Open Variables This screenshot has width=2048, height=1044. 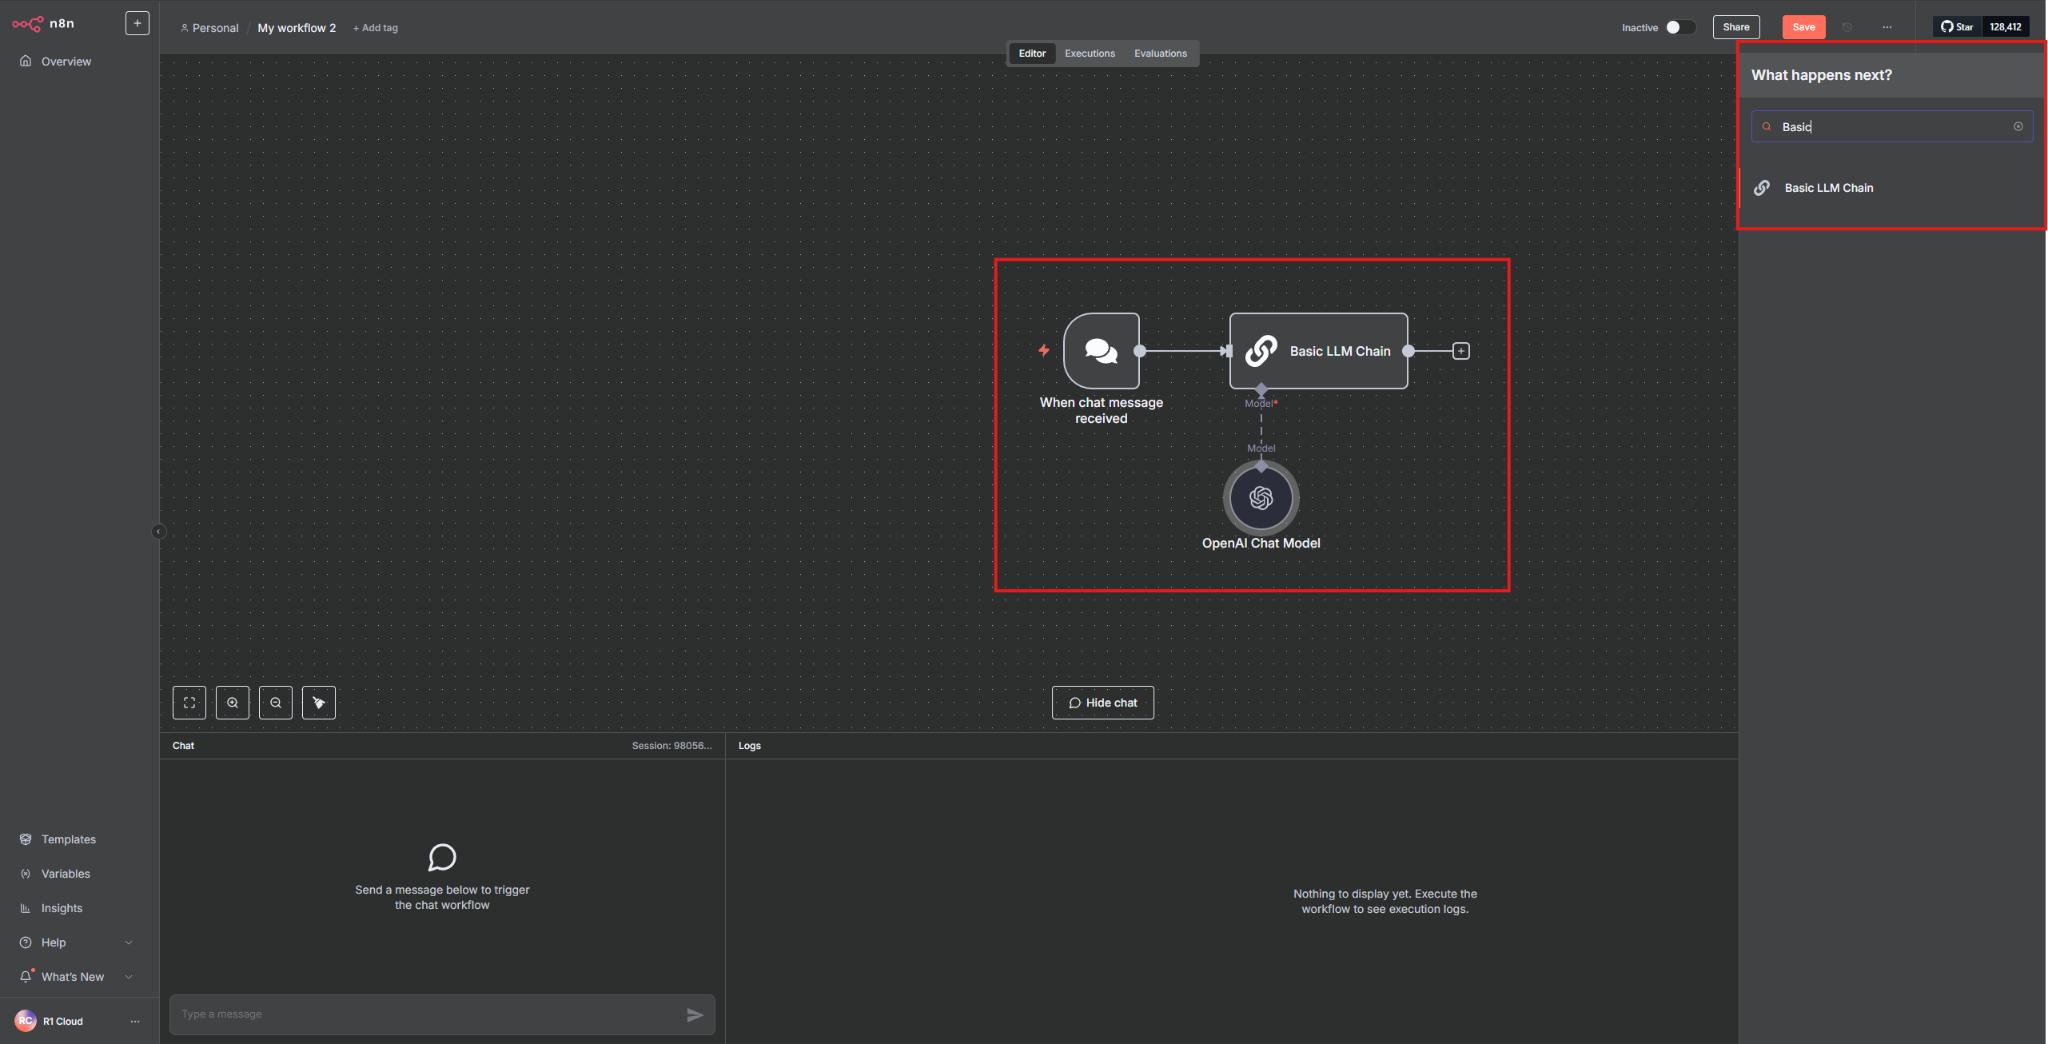(65, 874)
